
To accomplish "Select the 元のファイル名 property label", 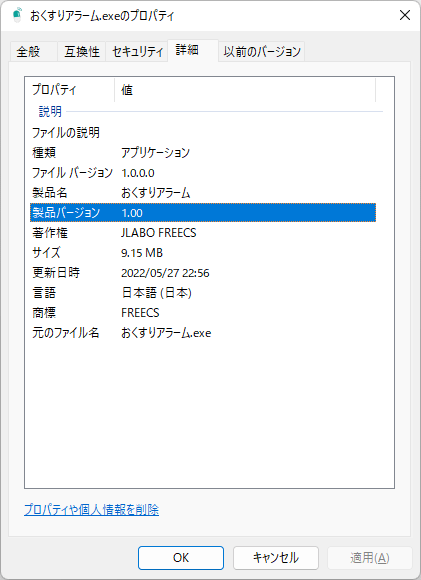I will pyautogui.click(x=65, y=333).
